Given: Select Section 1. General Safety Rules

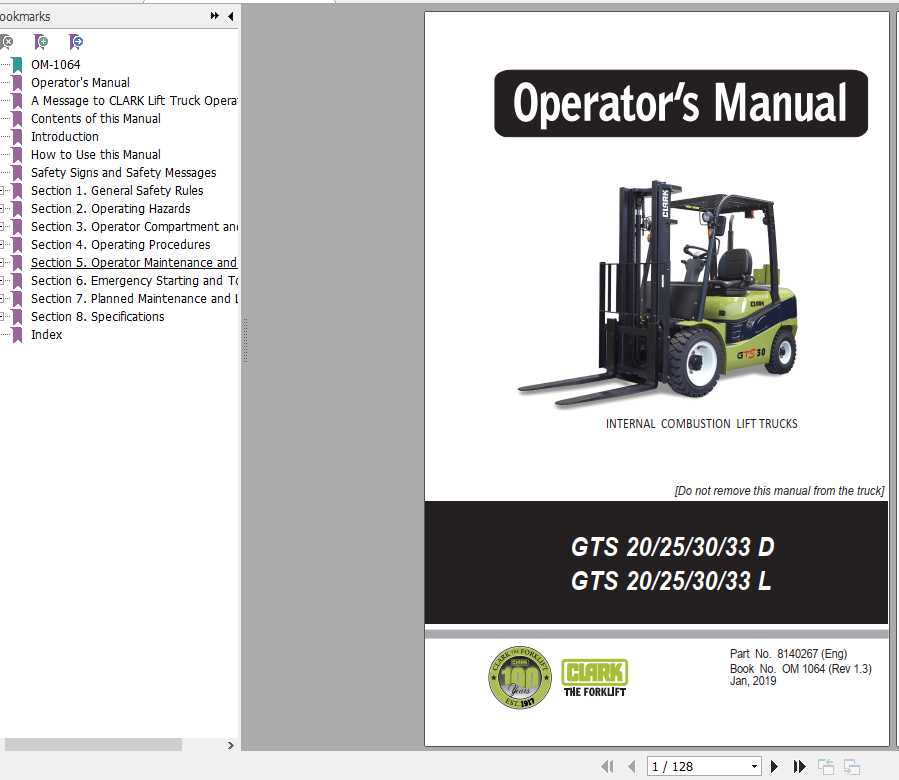Looking at the screenshot, I should [117, 190].
